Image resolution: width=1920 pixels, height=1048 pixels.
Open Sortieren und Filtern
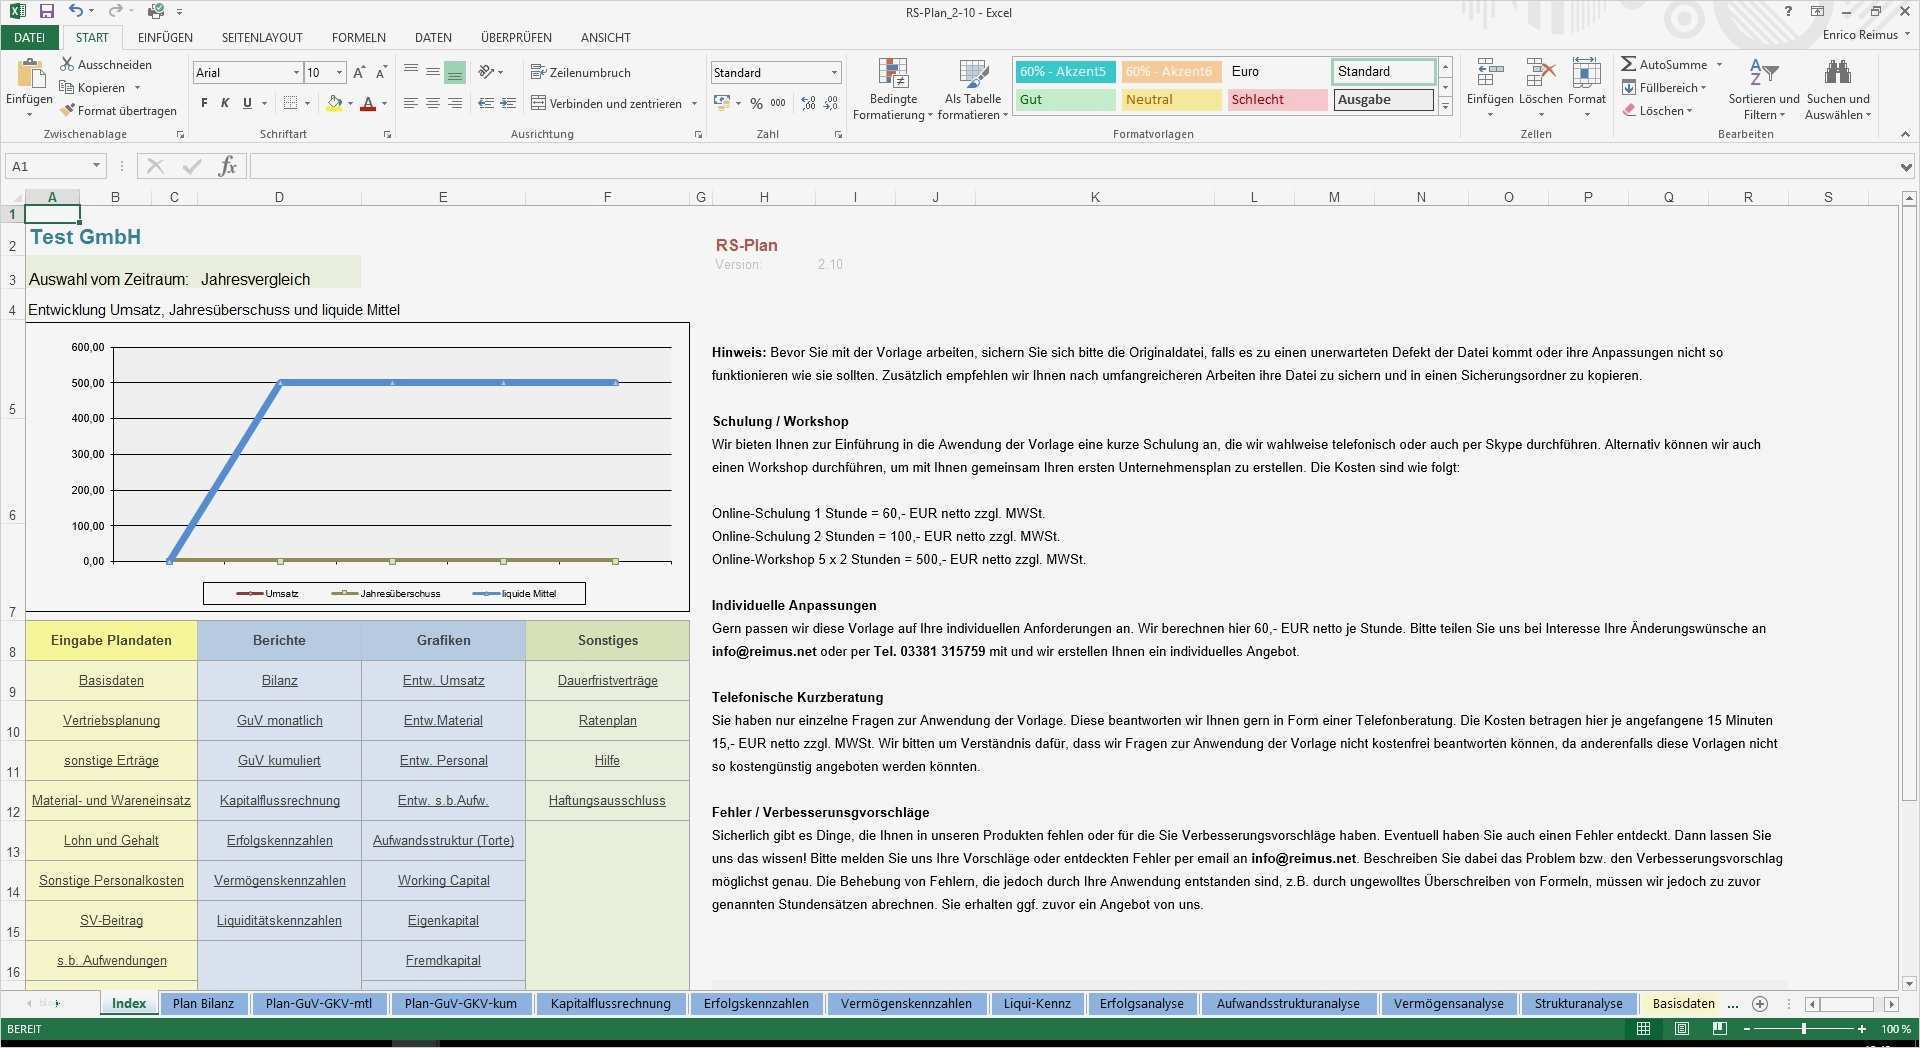point(1763,88)
